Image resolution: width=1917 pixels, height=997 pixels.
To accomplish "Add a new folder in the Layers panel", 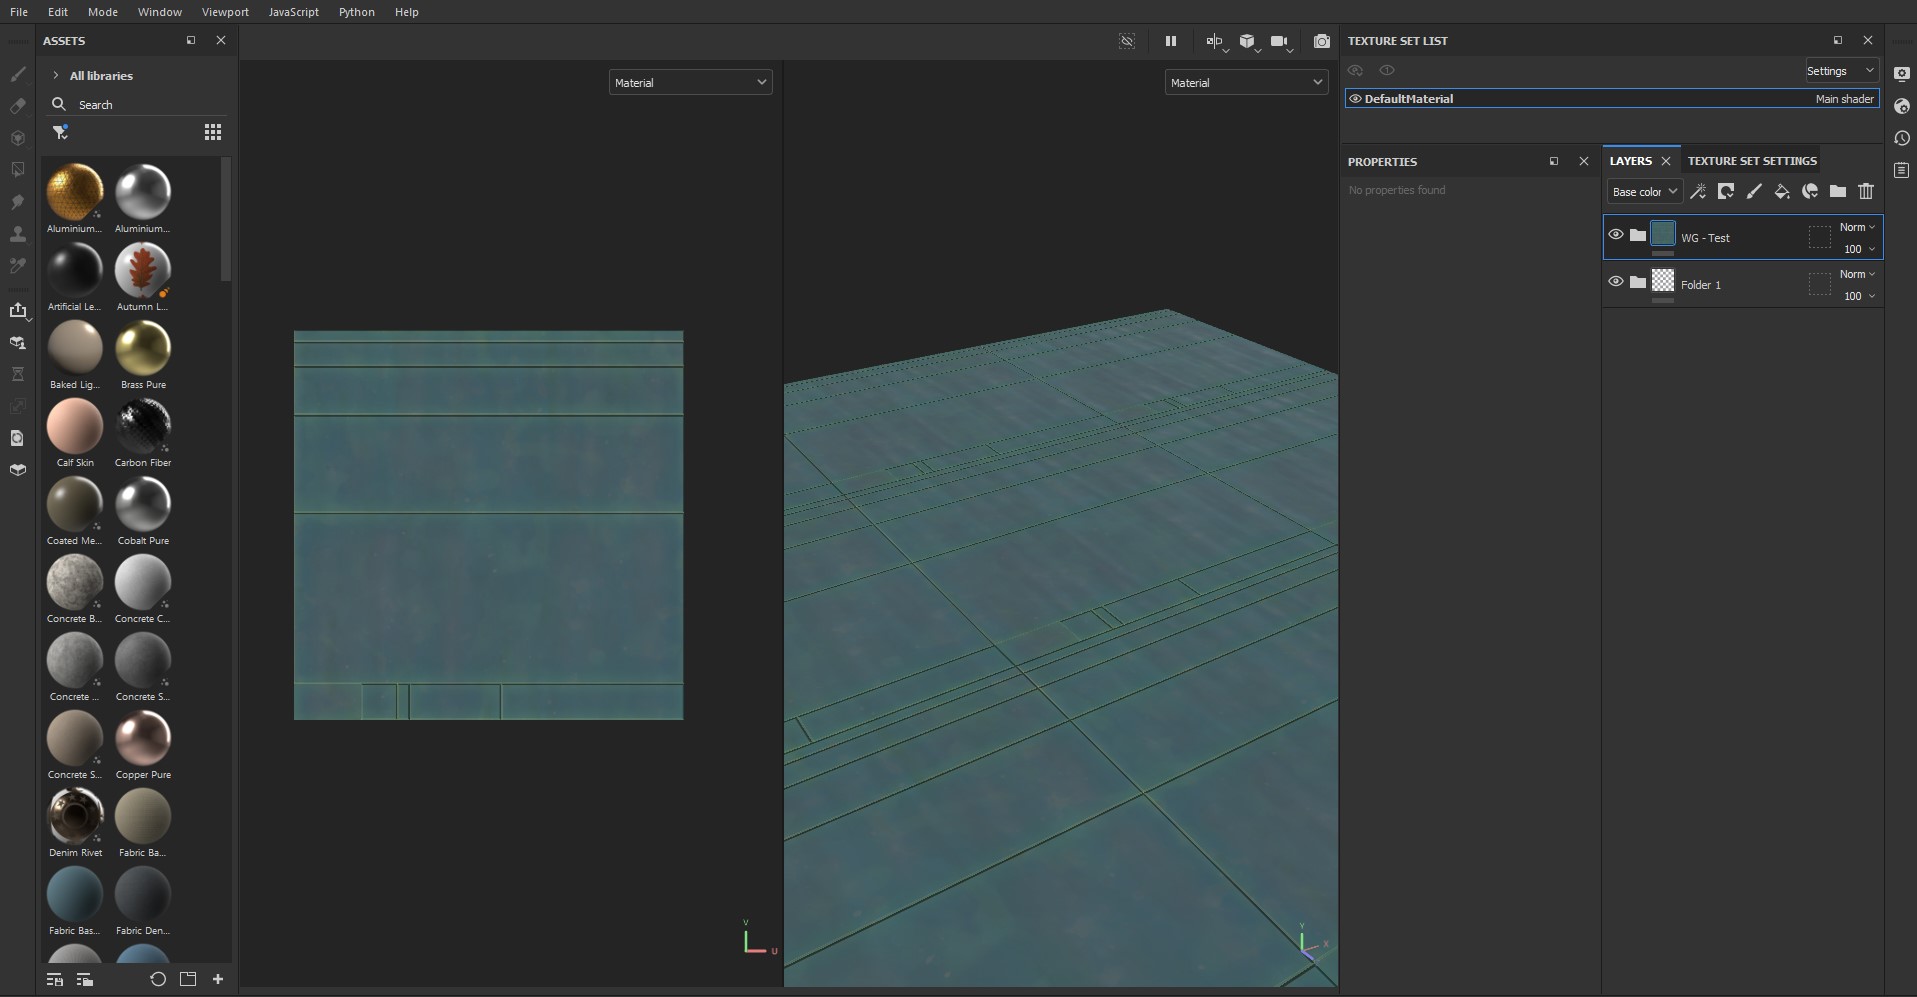I will 1837,191.
